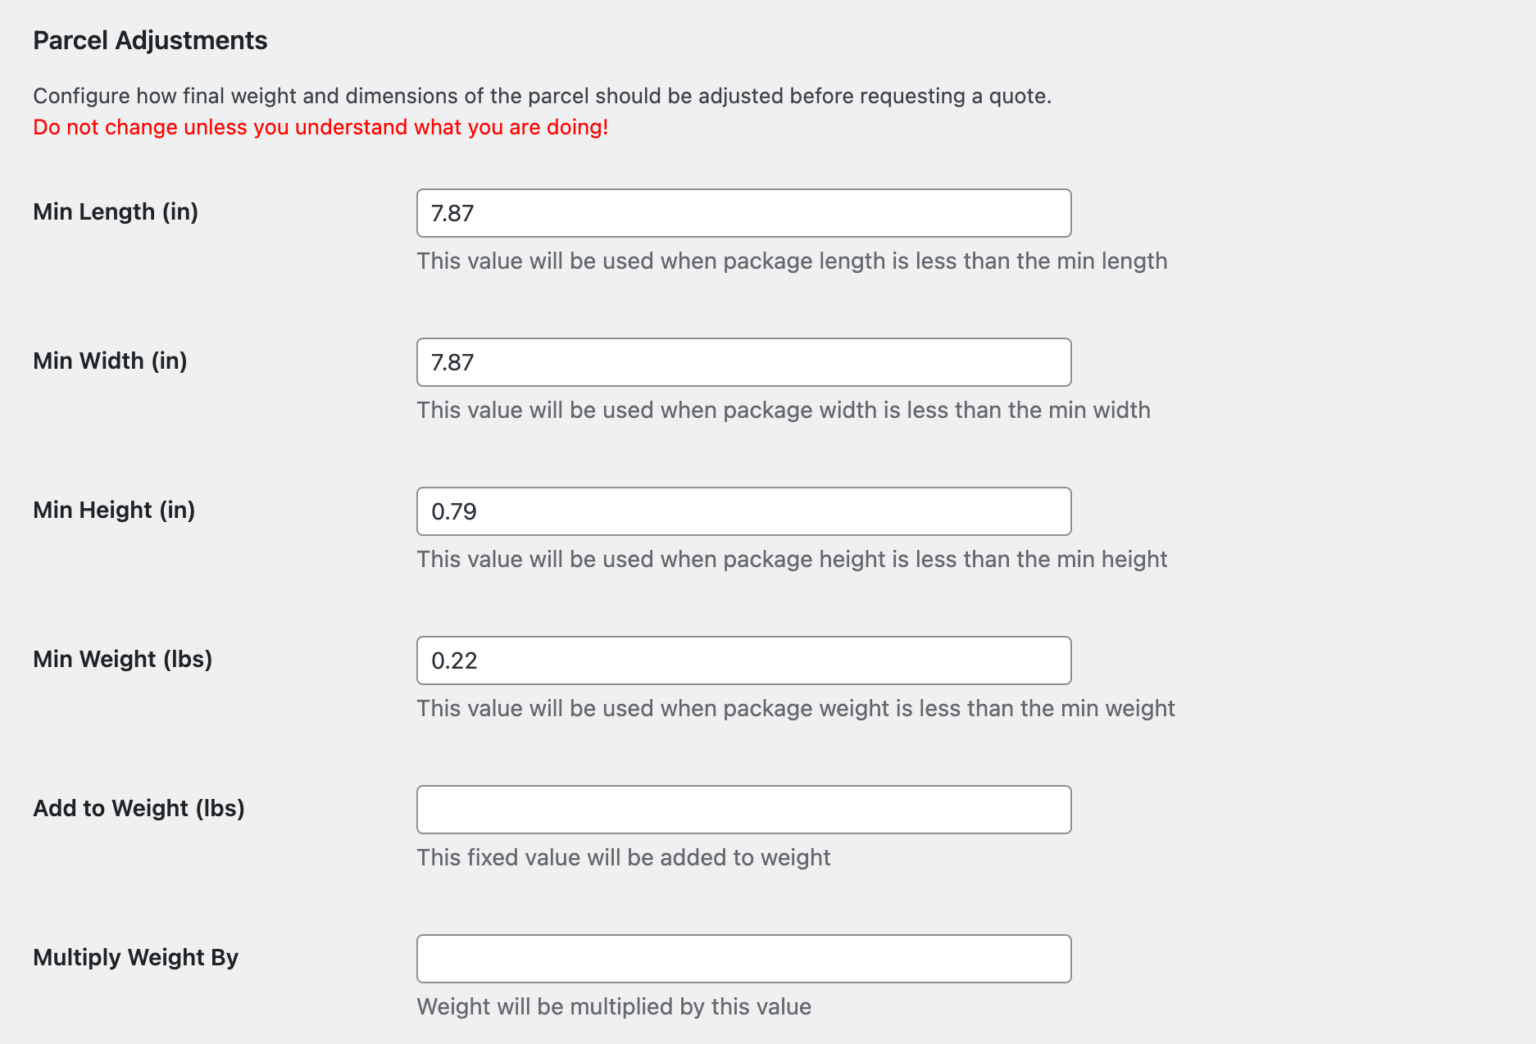Click the weight multiplier description text
Viewport: 1536px width, 1044px height.
pyautogui.click(x=614, y=1006)
